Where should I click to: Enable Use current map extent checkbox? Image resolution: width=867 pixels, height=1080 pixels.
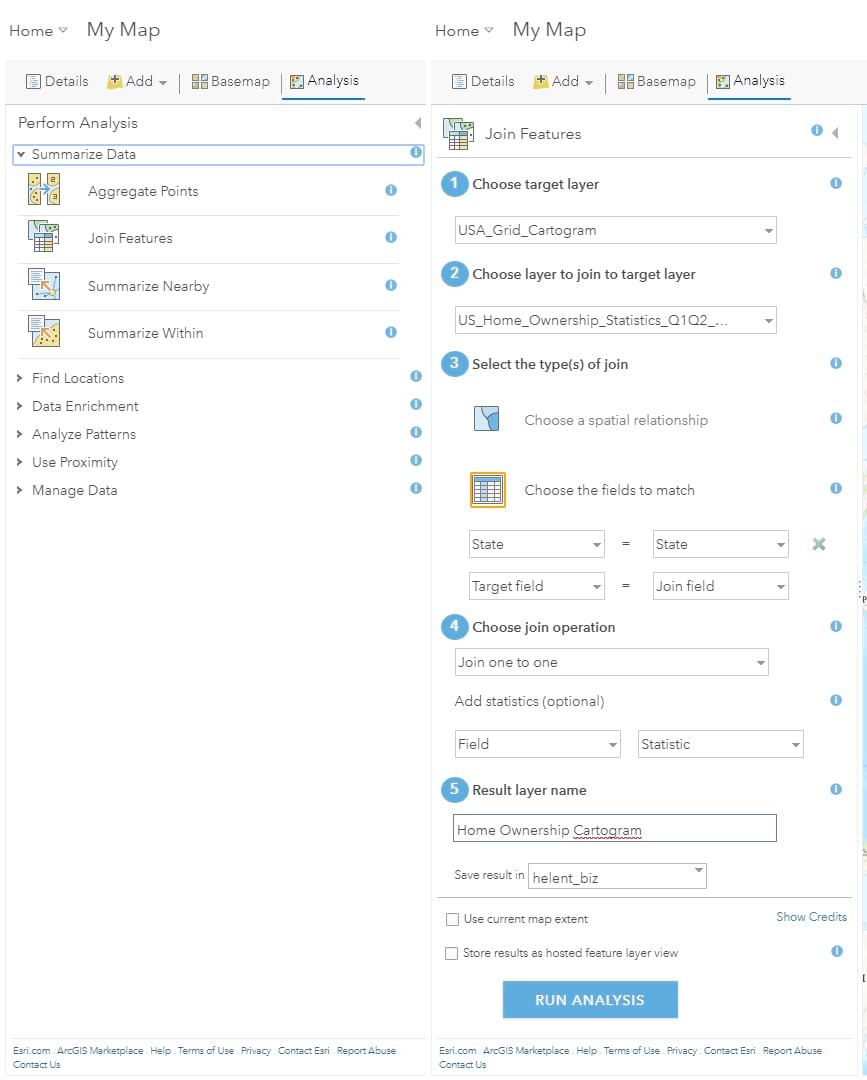coord(452,919)
